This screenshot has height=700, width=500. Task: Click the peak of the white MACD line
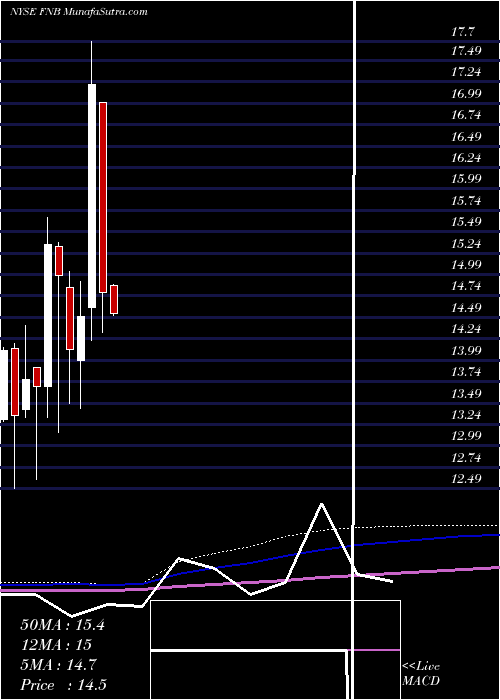[x=321, y=504]
